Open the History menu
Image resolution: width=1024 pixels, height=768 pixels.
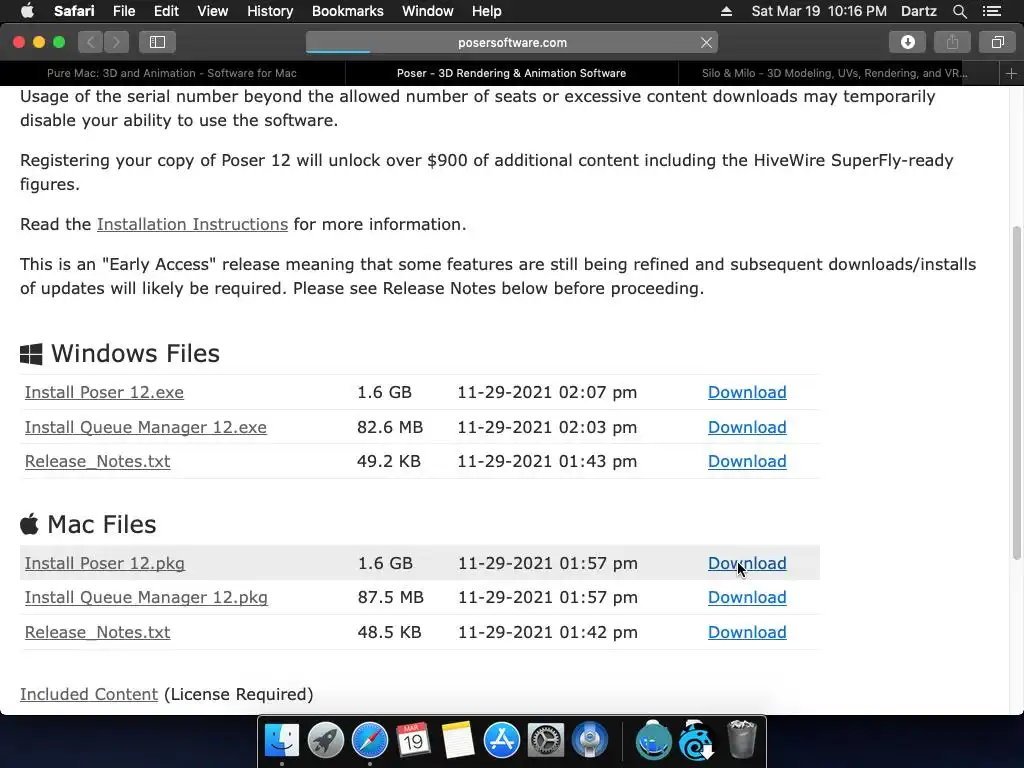pyautogui.click(x=270, y=11)
